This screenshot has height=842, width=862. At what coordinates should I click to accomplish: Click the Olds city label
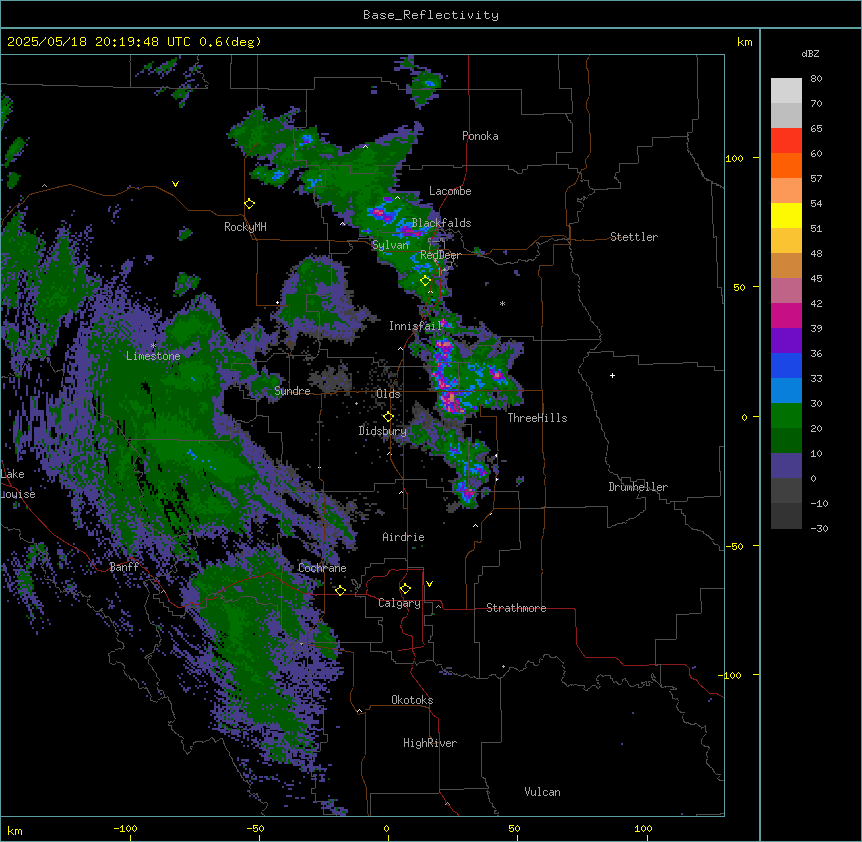(388, 394)
